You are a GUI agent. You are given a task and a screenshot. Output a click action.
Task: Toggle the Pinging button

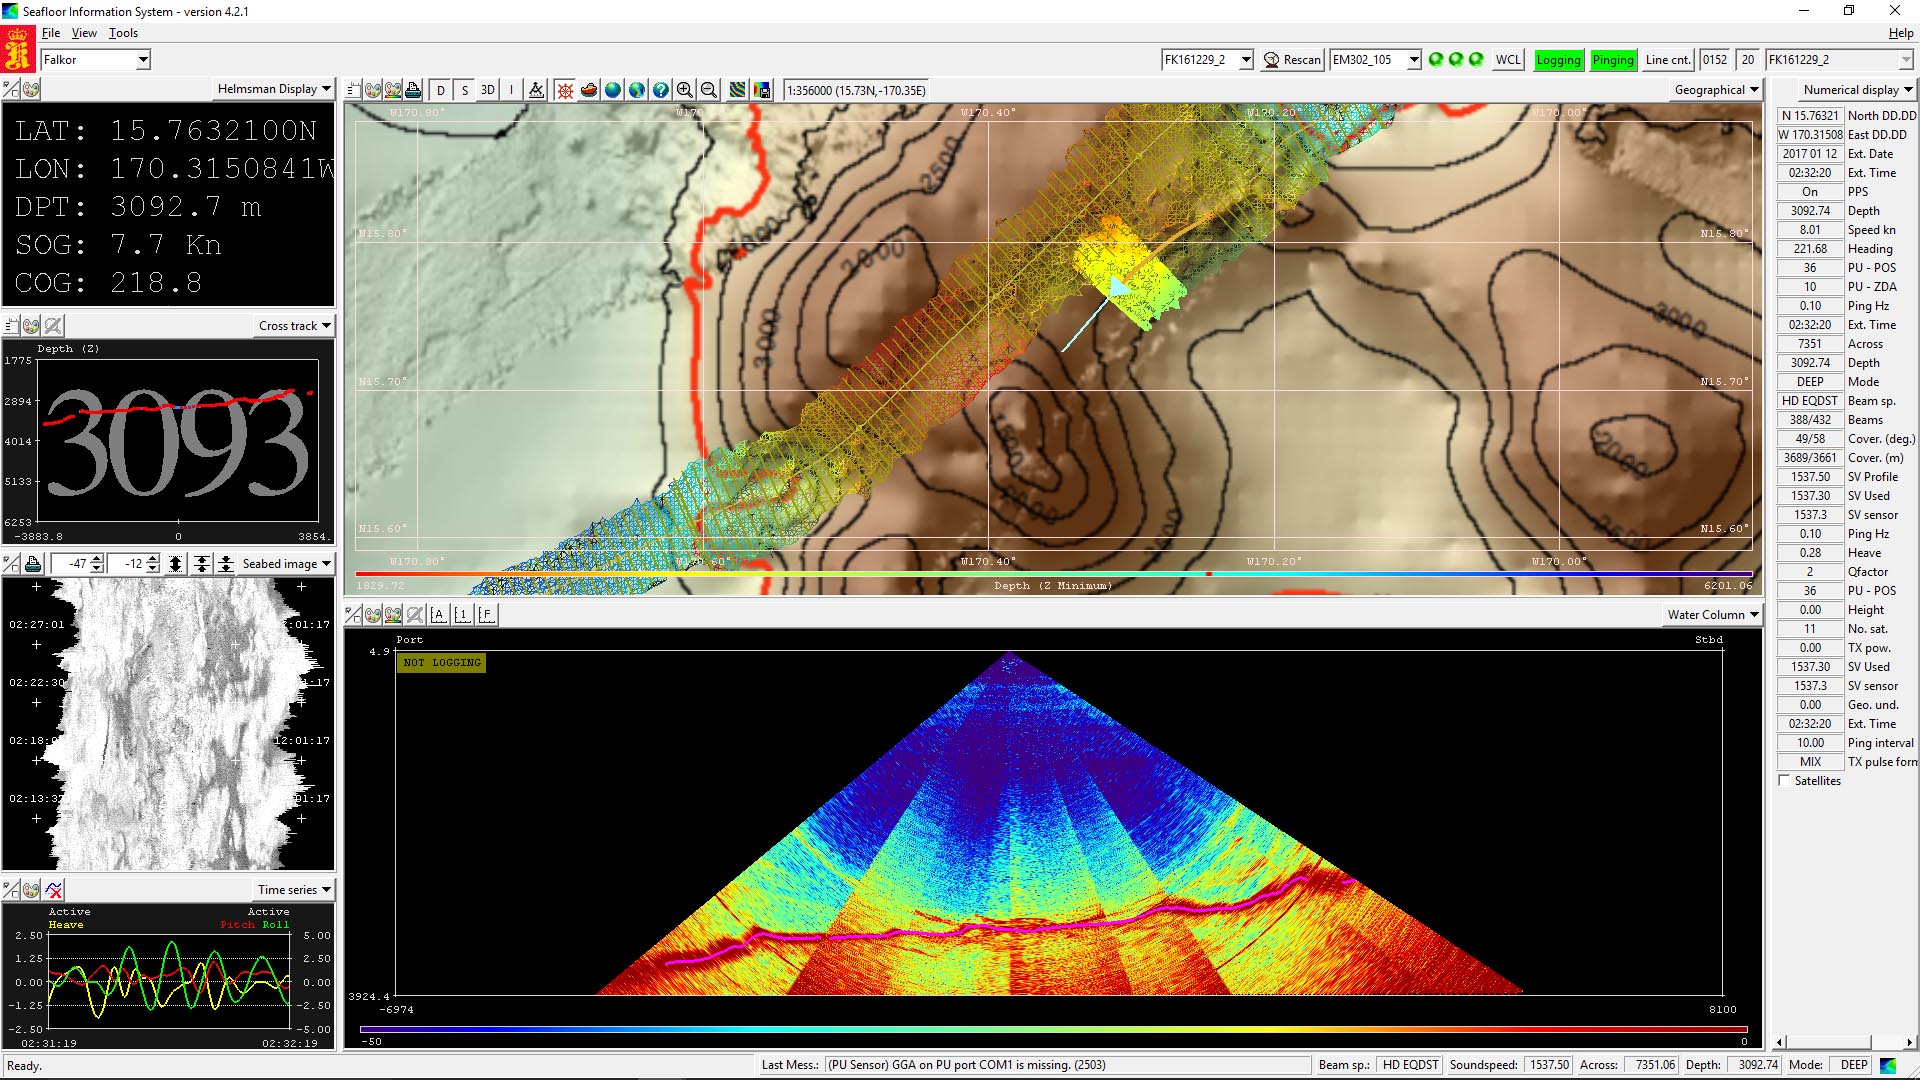(x=1612, y=60)
